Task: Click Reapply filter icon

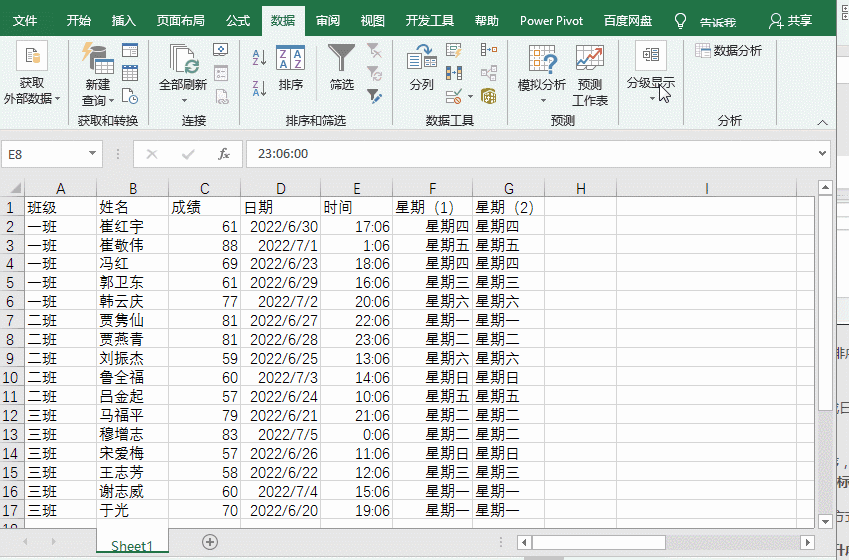Action: [374, 73]
